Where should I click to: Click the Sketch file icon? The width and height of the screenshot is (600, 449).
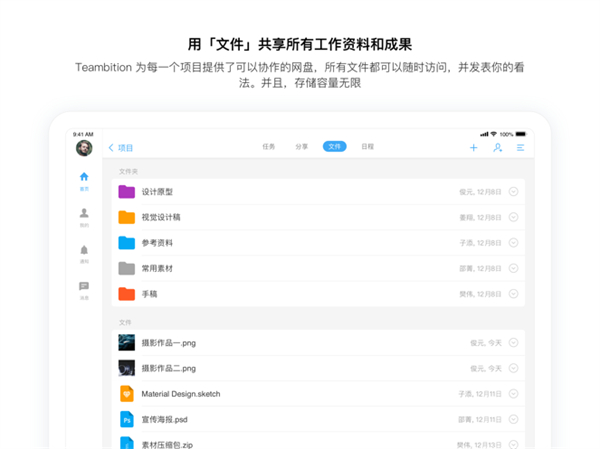point(127,393)
